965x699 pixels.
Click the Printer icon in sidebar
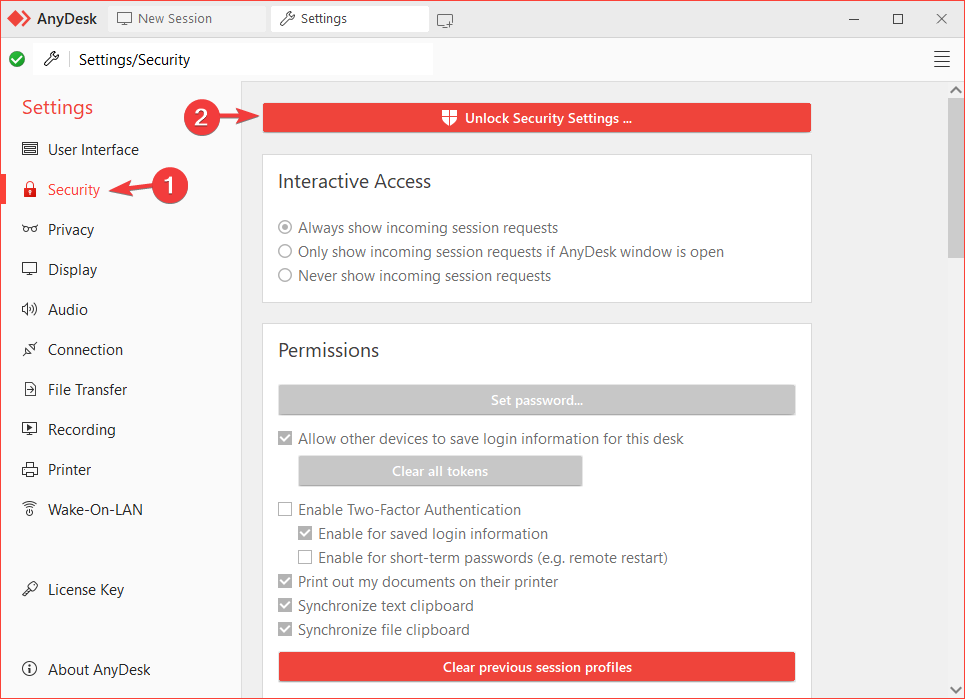pyautogui.click(x=30, y=469)
